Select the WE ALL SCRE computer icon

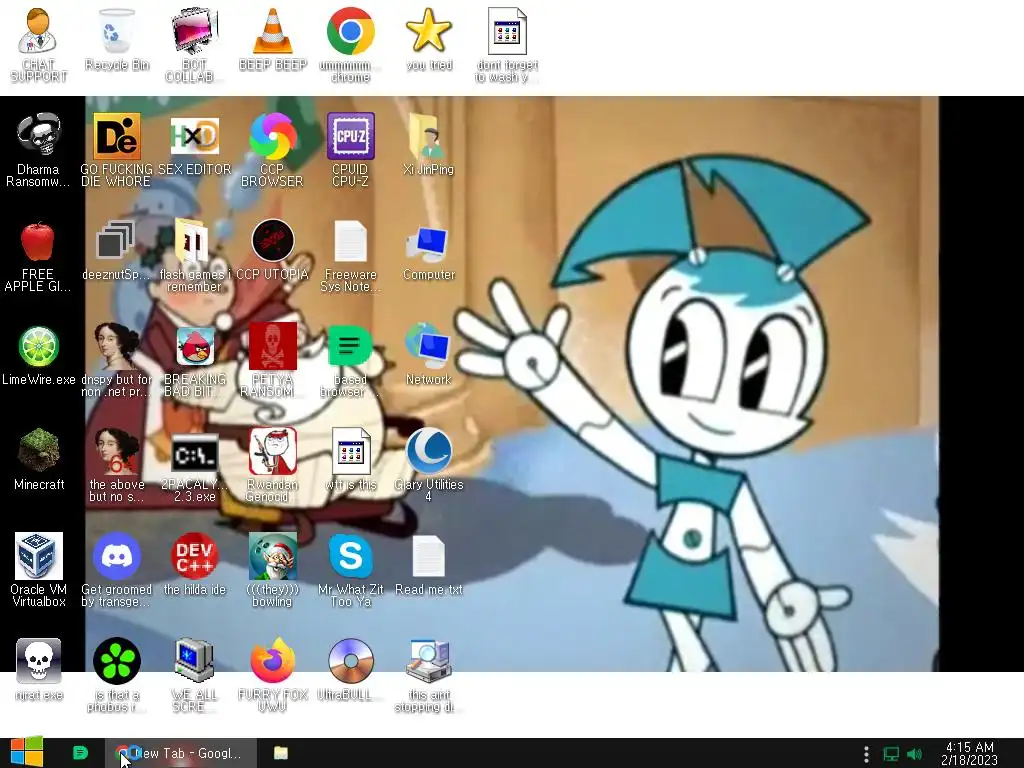(x=195, y=676)
